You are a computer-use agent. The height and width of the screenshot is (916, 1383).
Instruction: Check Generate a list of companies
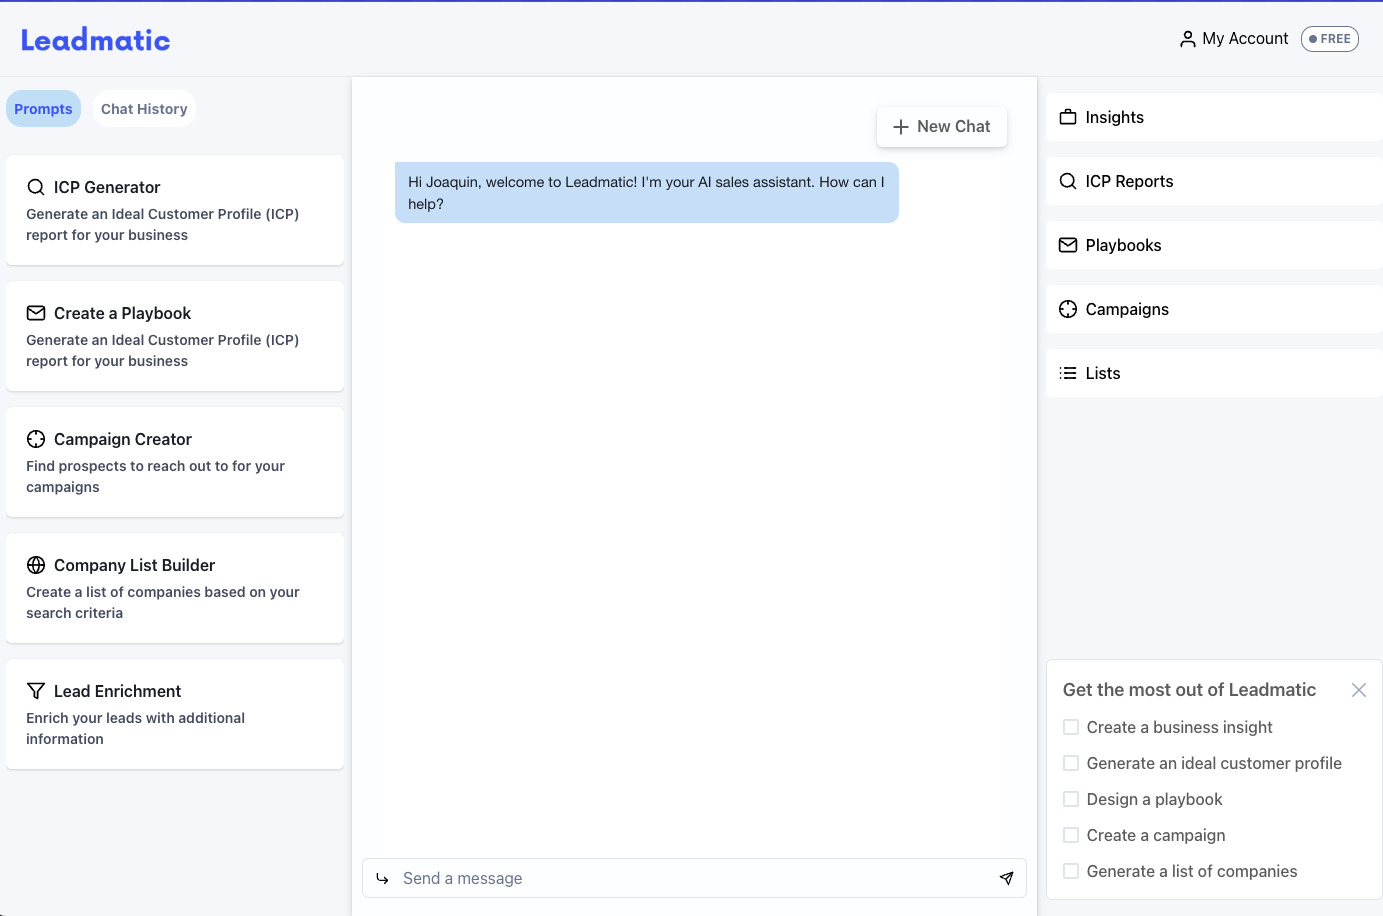click(x=1071, y=871)
